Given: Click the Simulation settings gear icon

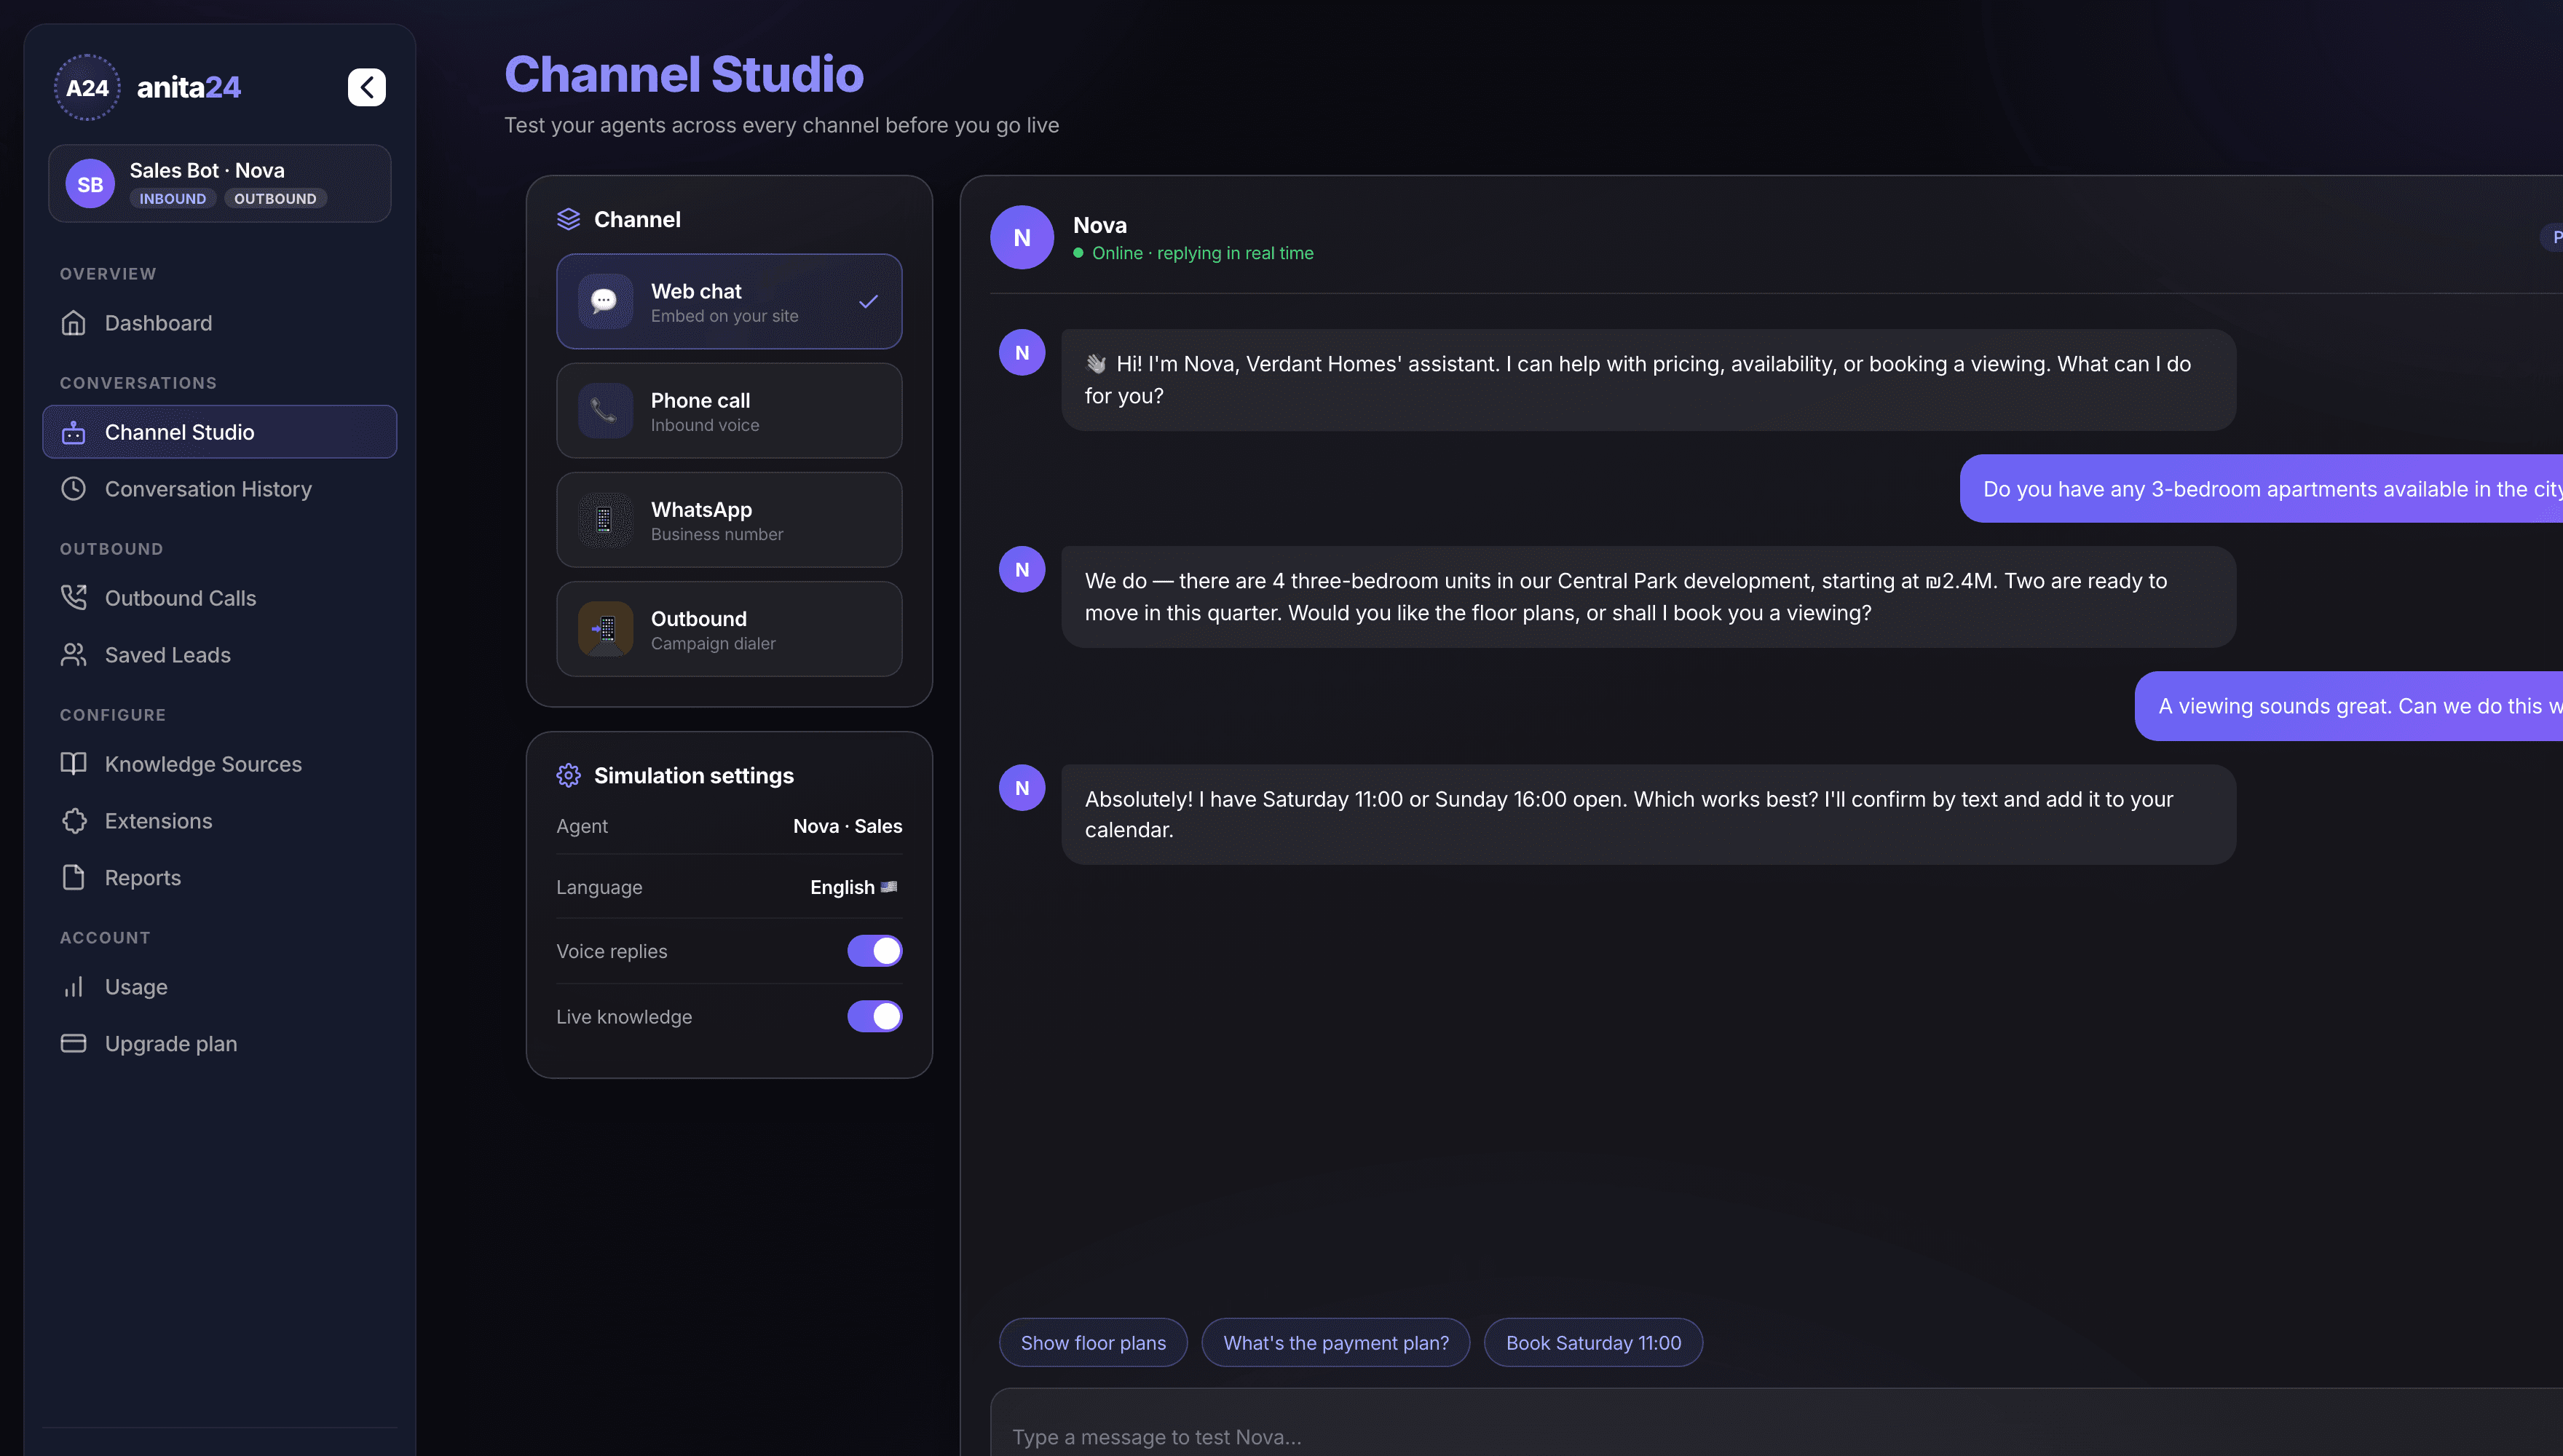Looking at the screenshot, I should (x=568, y=775).
